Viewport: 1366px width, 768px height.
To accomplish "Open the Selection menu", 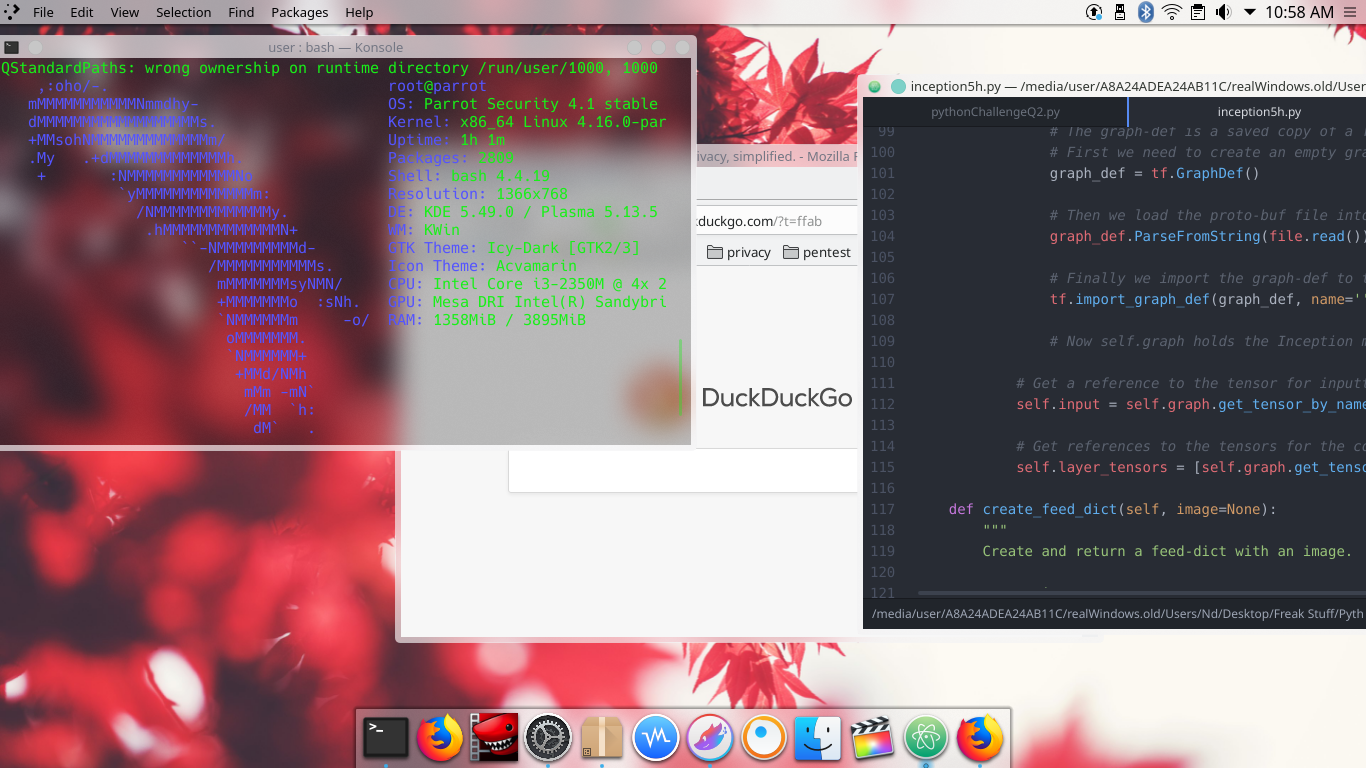I will pyautogui.click(x=183, y=12).
